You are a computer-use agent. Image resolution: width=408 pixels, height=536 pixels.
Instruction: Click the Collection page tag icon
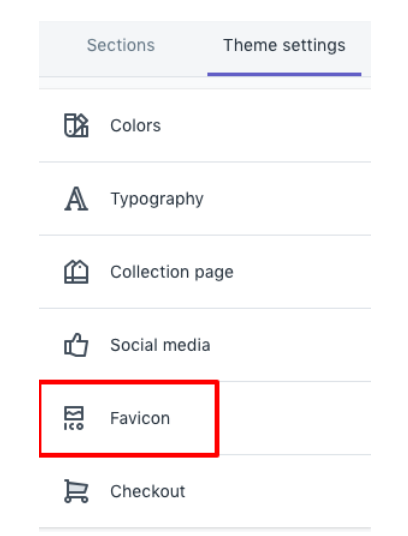click(76, 272)
